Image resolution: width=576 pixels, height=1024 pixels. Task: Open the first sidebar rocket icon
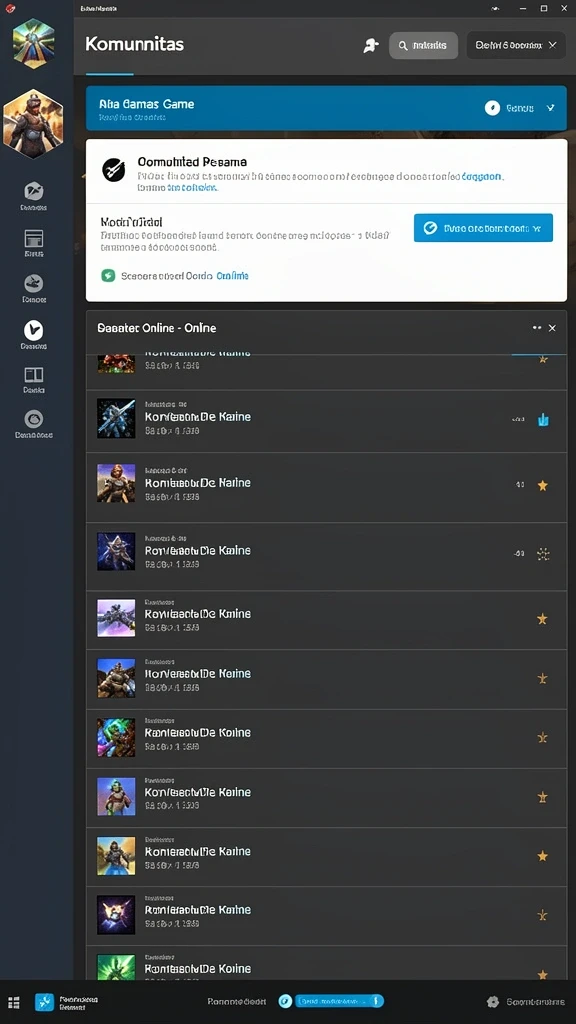click(x=33, y=191)
